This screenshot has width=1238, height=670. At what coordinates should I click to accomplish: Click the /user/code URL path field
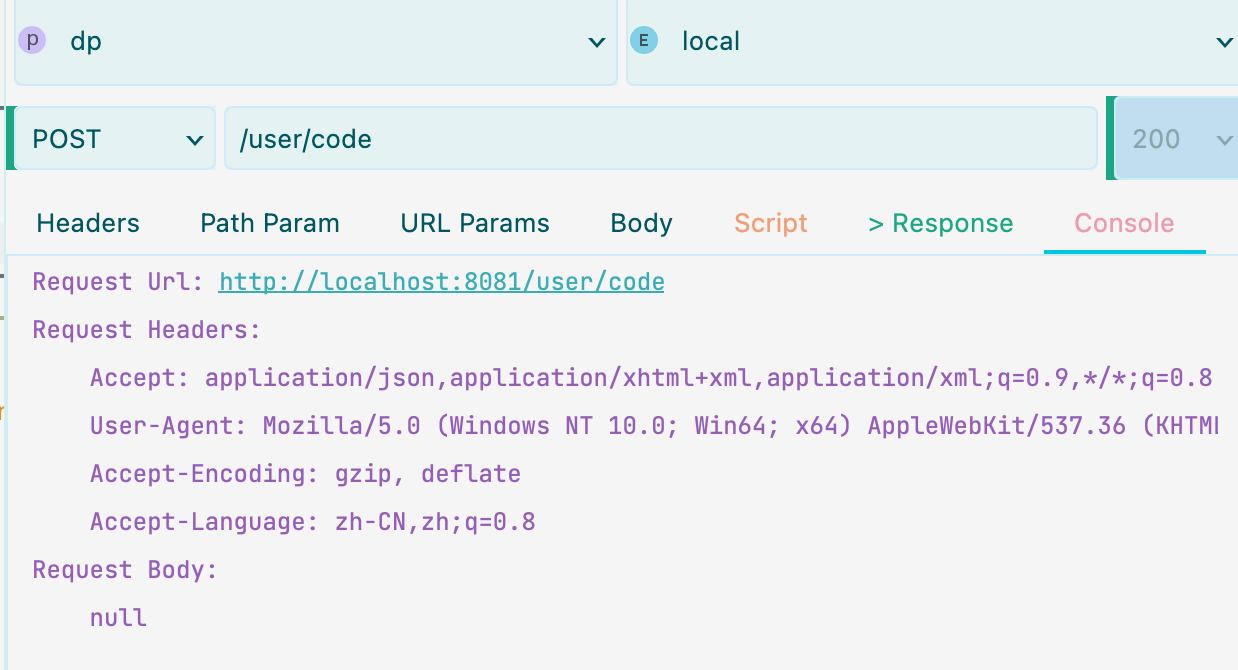coord(660,139)
